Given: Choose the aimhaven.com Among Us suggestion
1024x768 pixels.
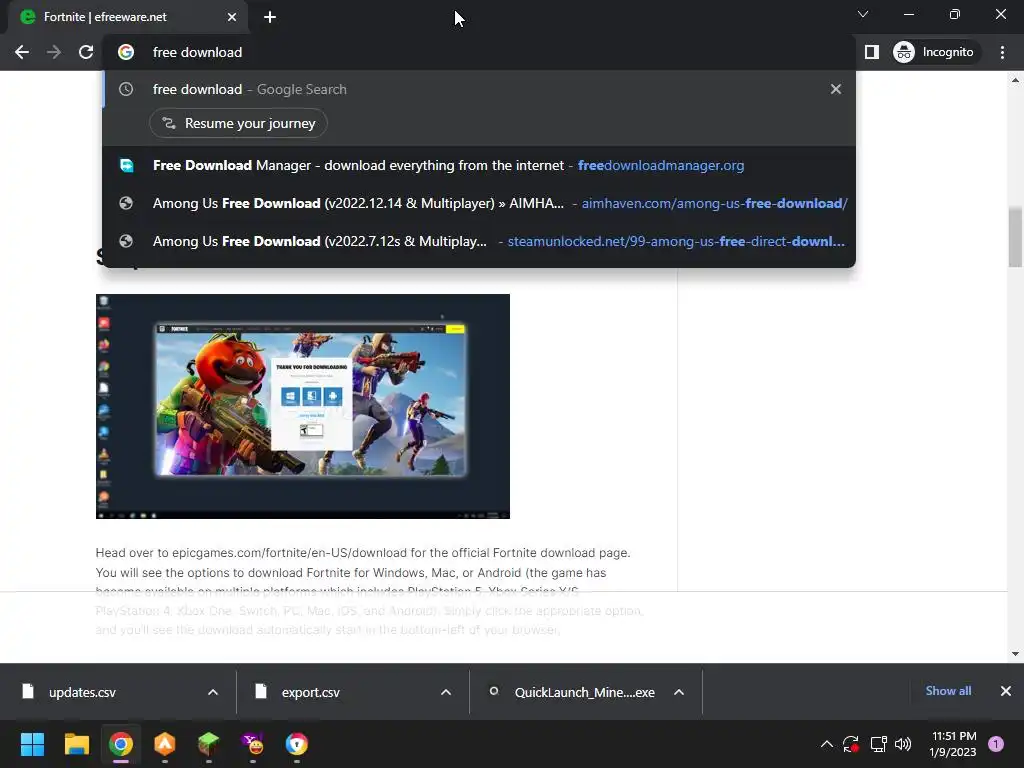Looking at the screenshot, I should pos(479,204).
